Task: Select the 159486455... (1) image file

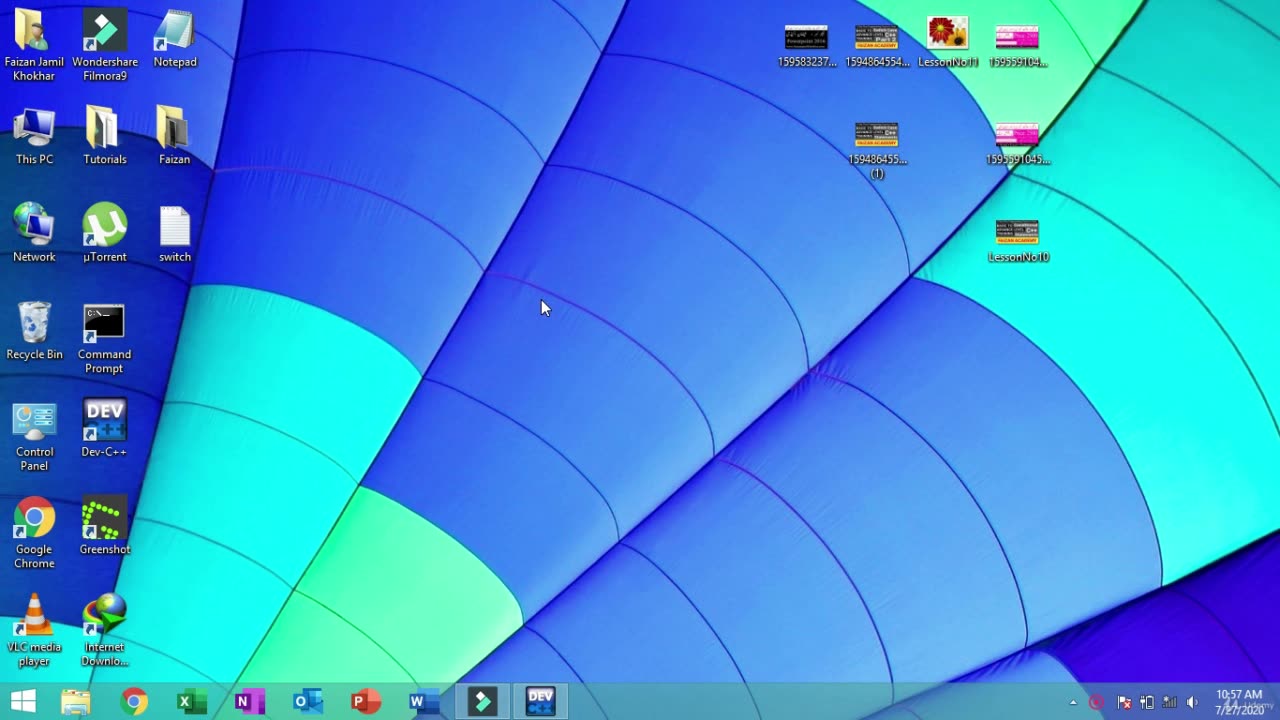Action: [x=877, y=150]
